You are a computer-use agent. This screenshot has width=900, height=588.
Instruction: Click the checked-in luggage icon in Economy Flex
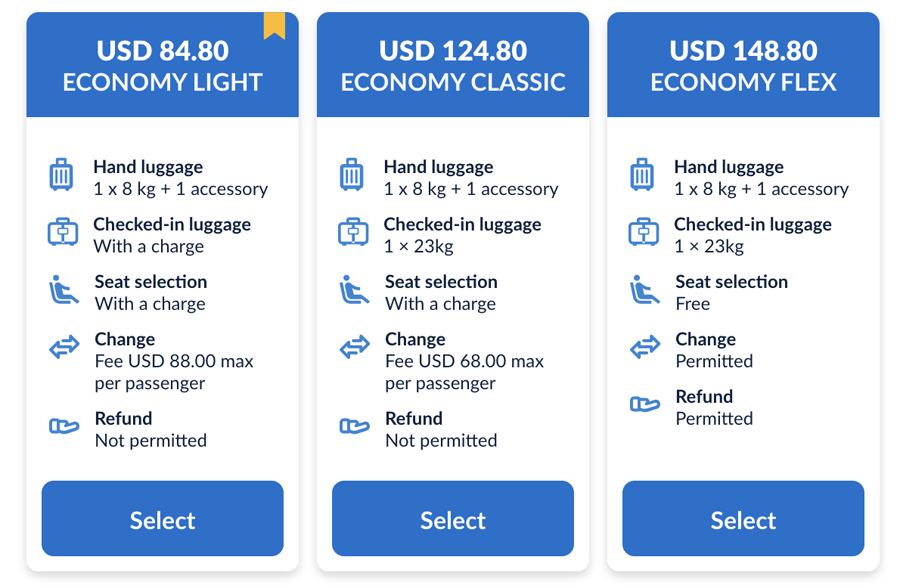click(x=643, y=232)
